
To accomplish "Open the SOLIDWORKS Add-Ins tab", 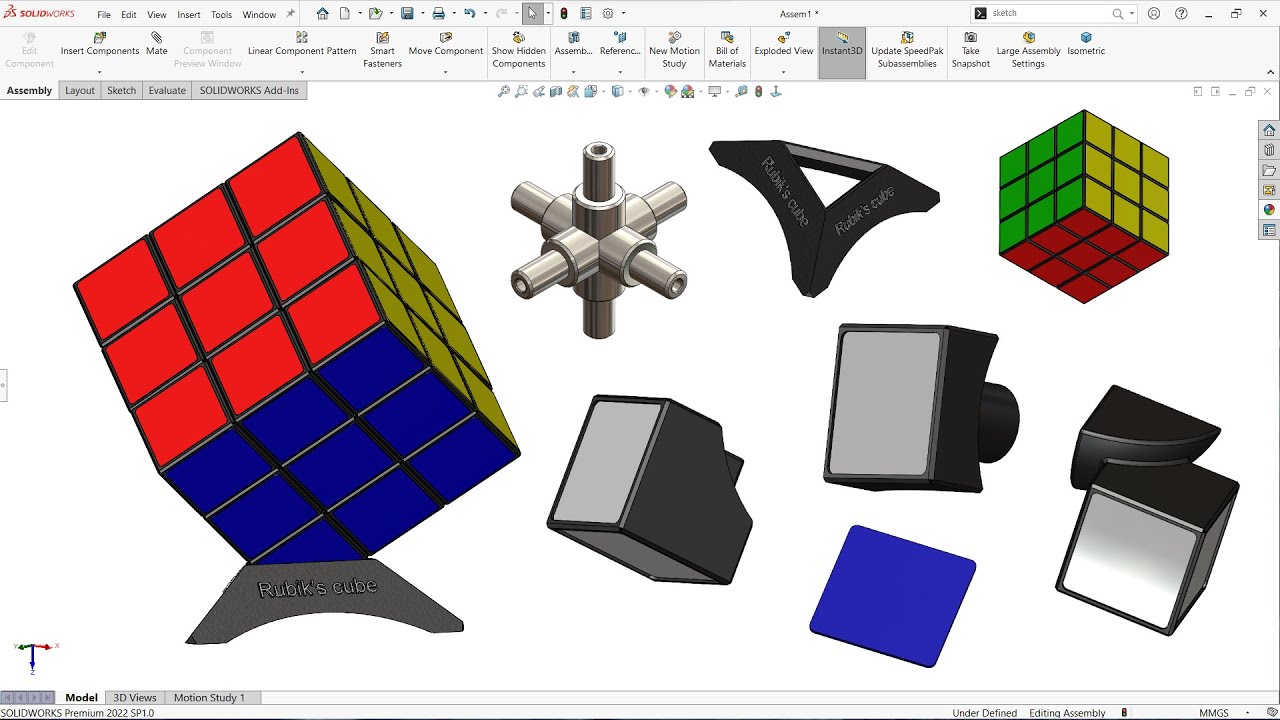I will (x=249, y=90).
